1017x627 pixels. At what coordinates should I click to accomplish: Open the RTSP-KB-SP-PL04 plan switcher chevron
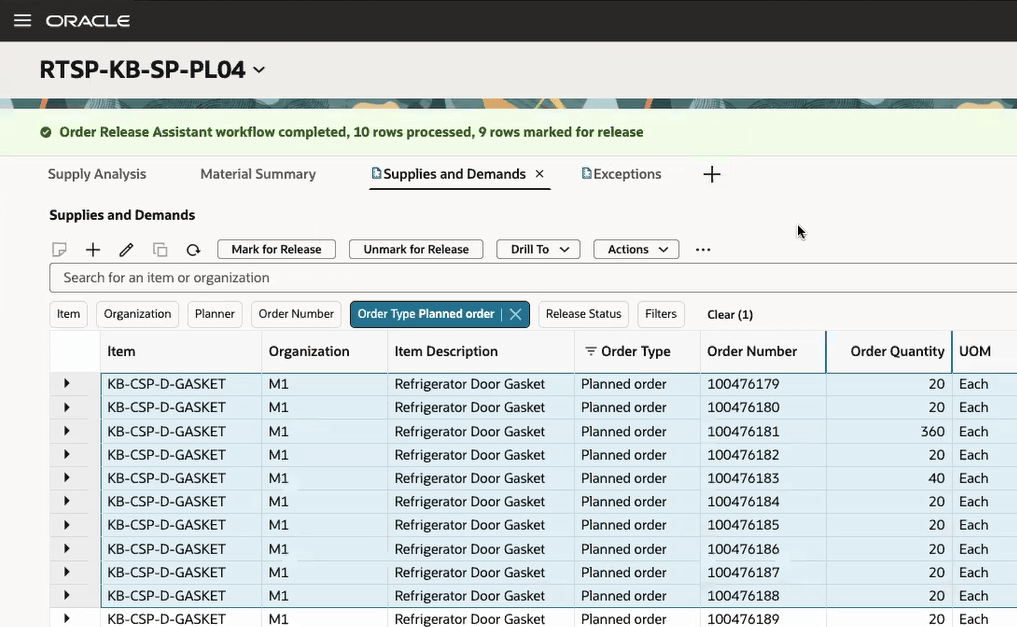pos(258,70)
